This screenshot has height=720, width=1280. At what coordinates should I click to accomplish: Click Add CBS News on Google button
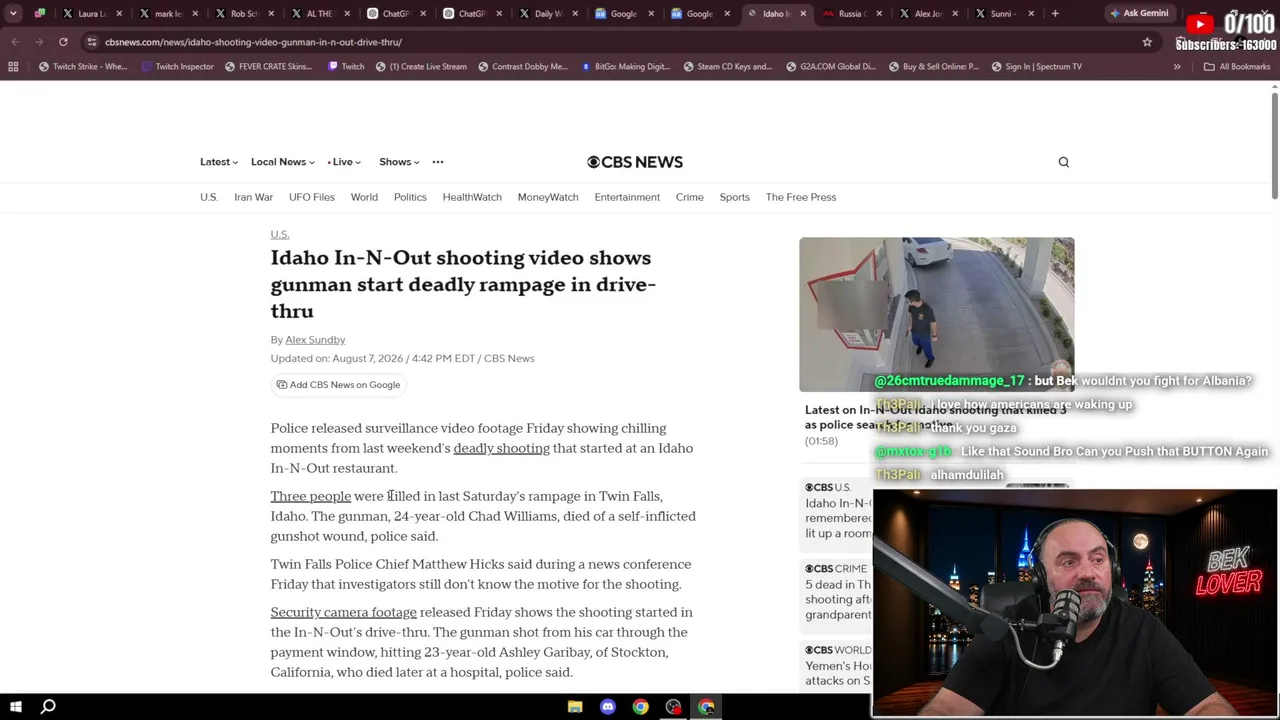[338, 385]
